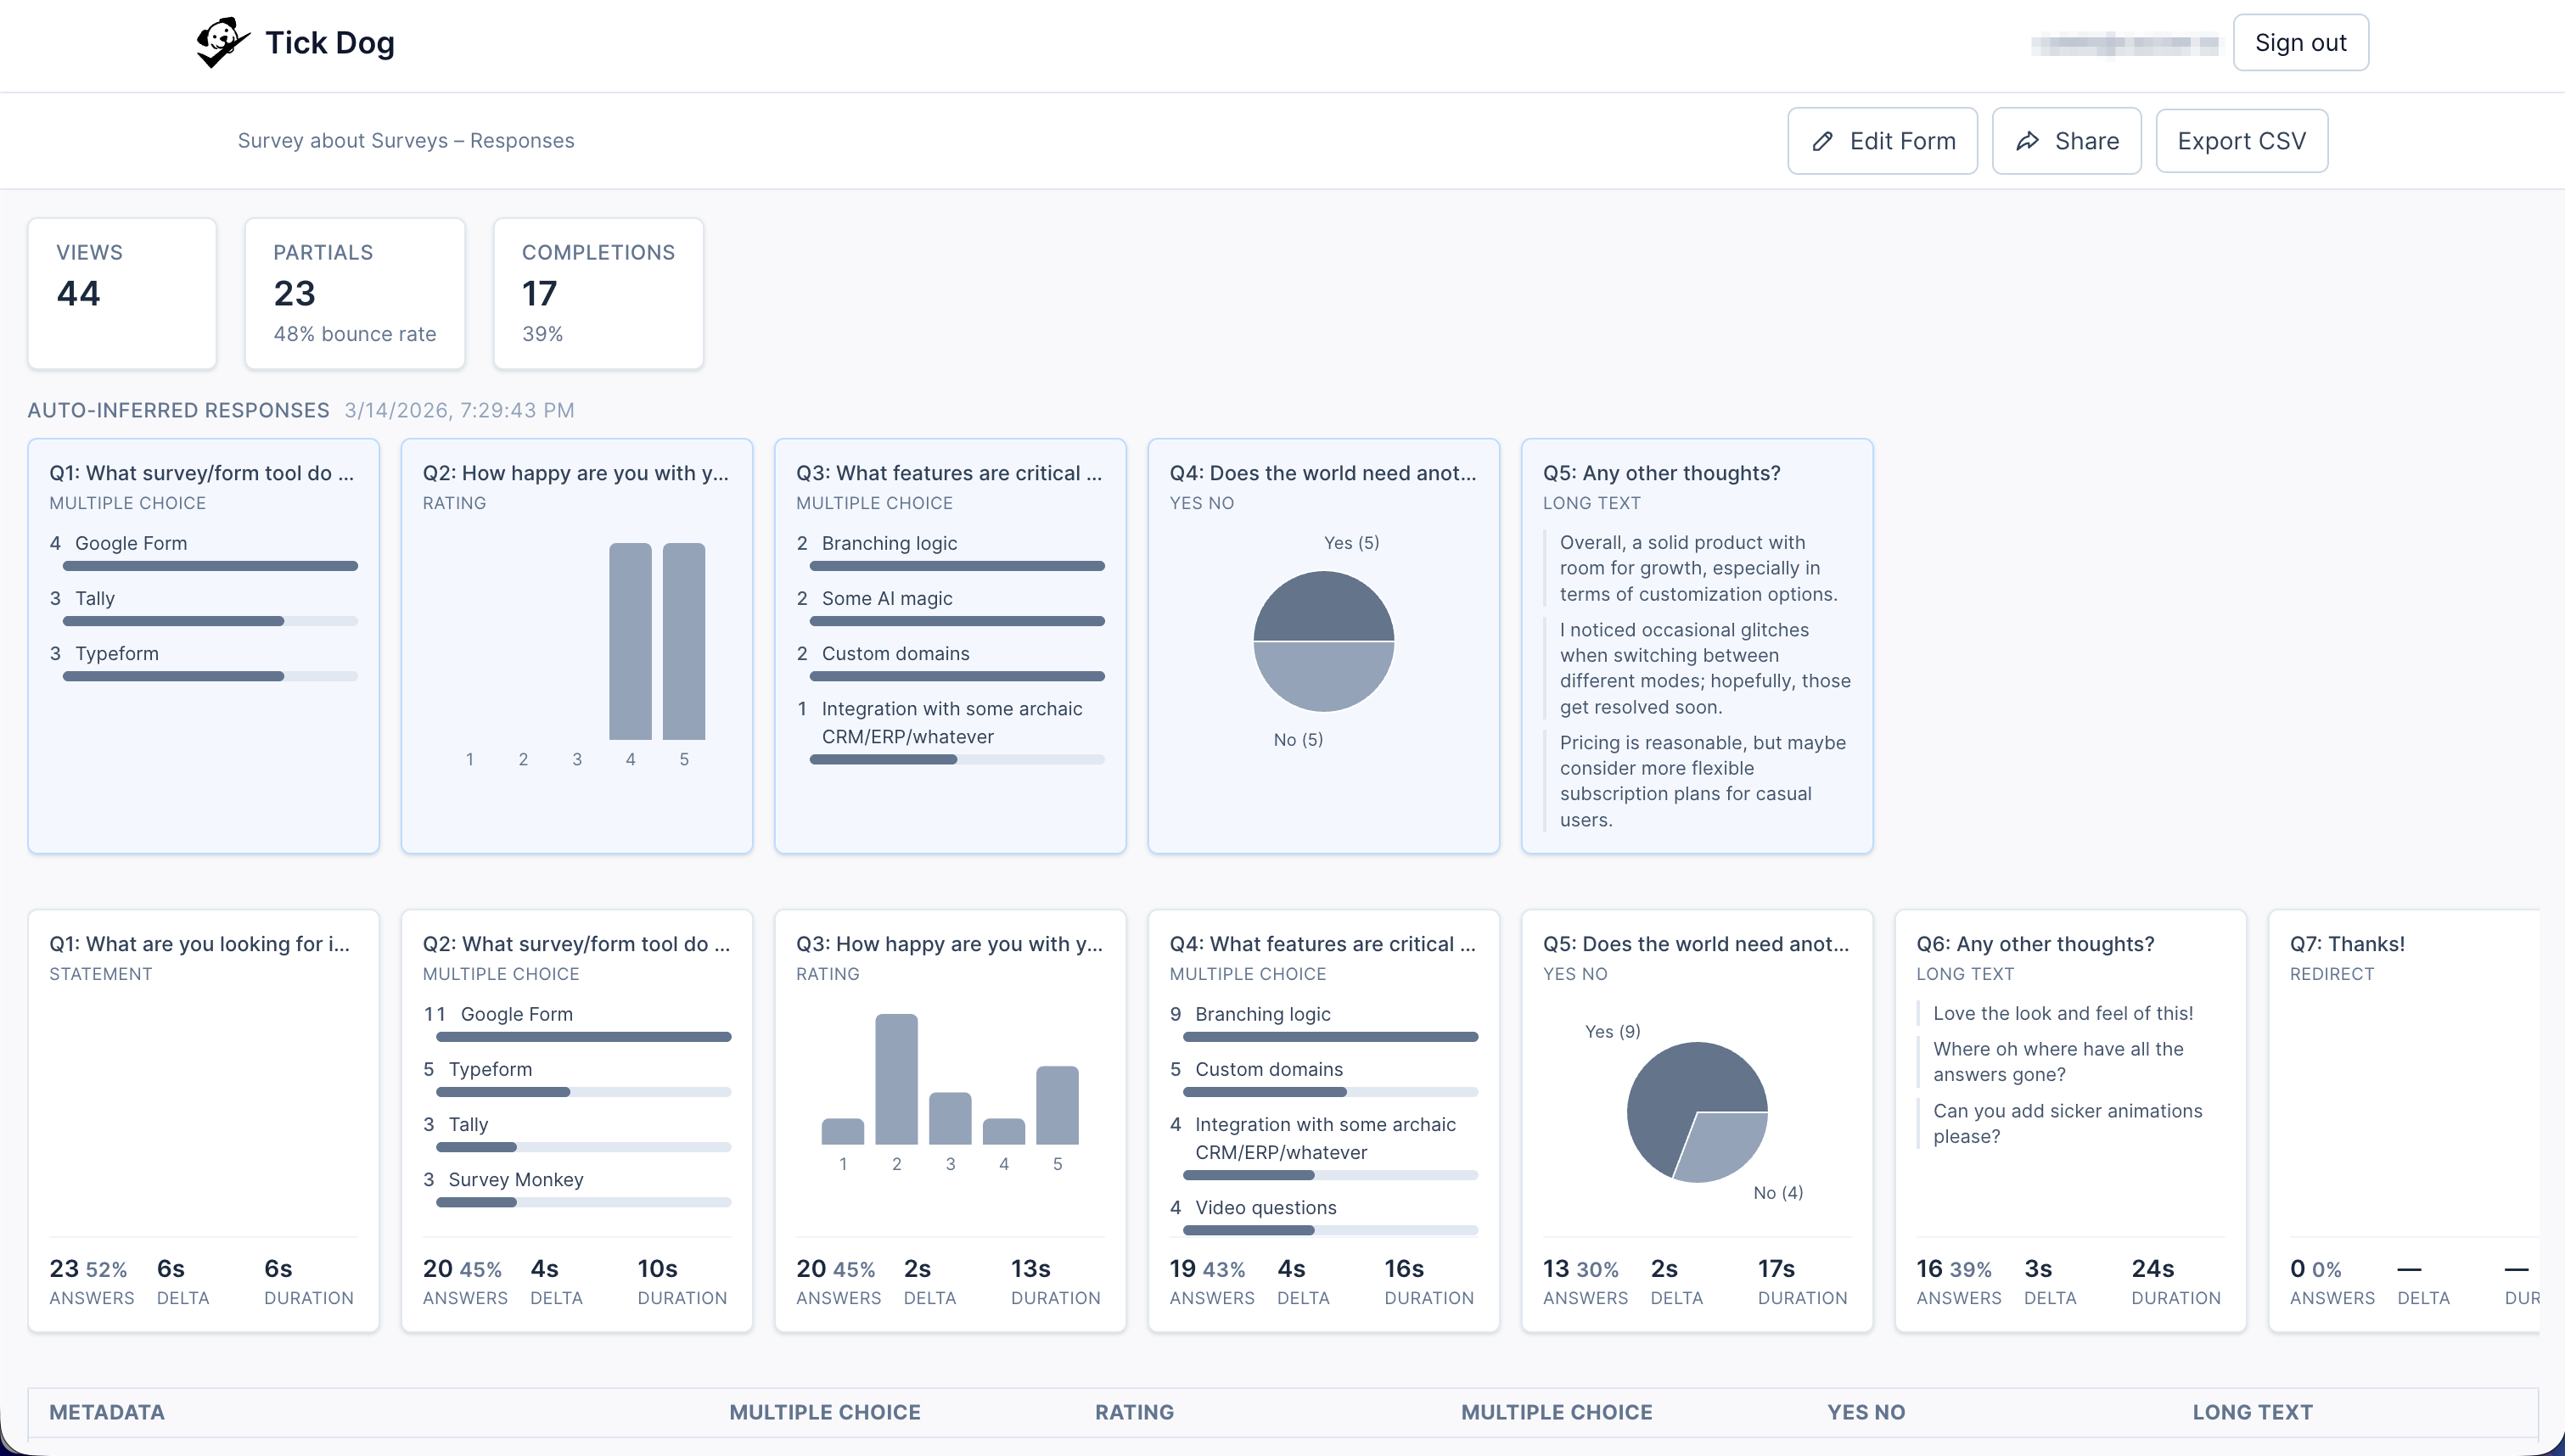Expand the truncated Q1 question title
The height and width of the screenshot is (1456, 2565).
pyautogui.click(x=202, y=472)
